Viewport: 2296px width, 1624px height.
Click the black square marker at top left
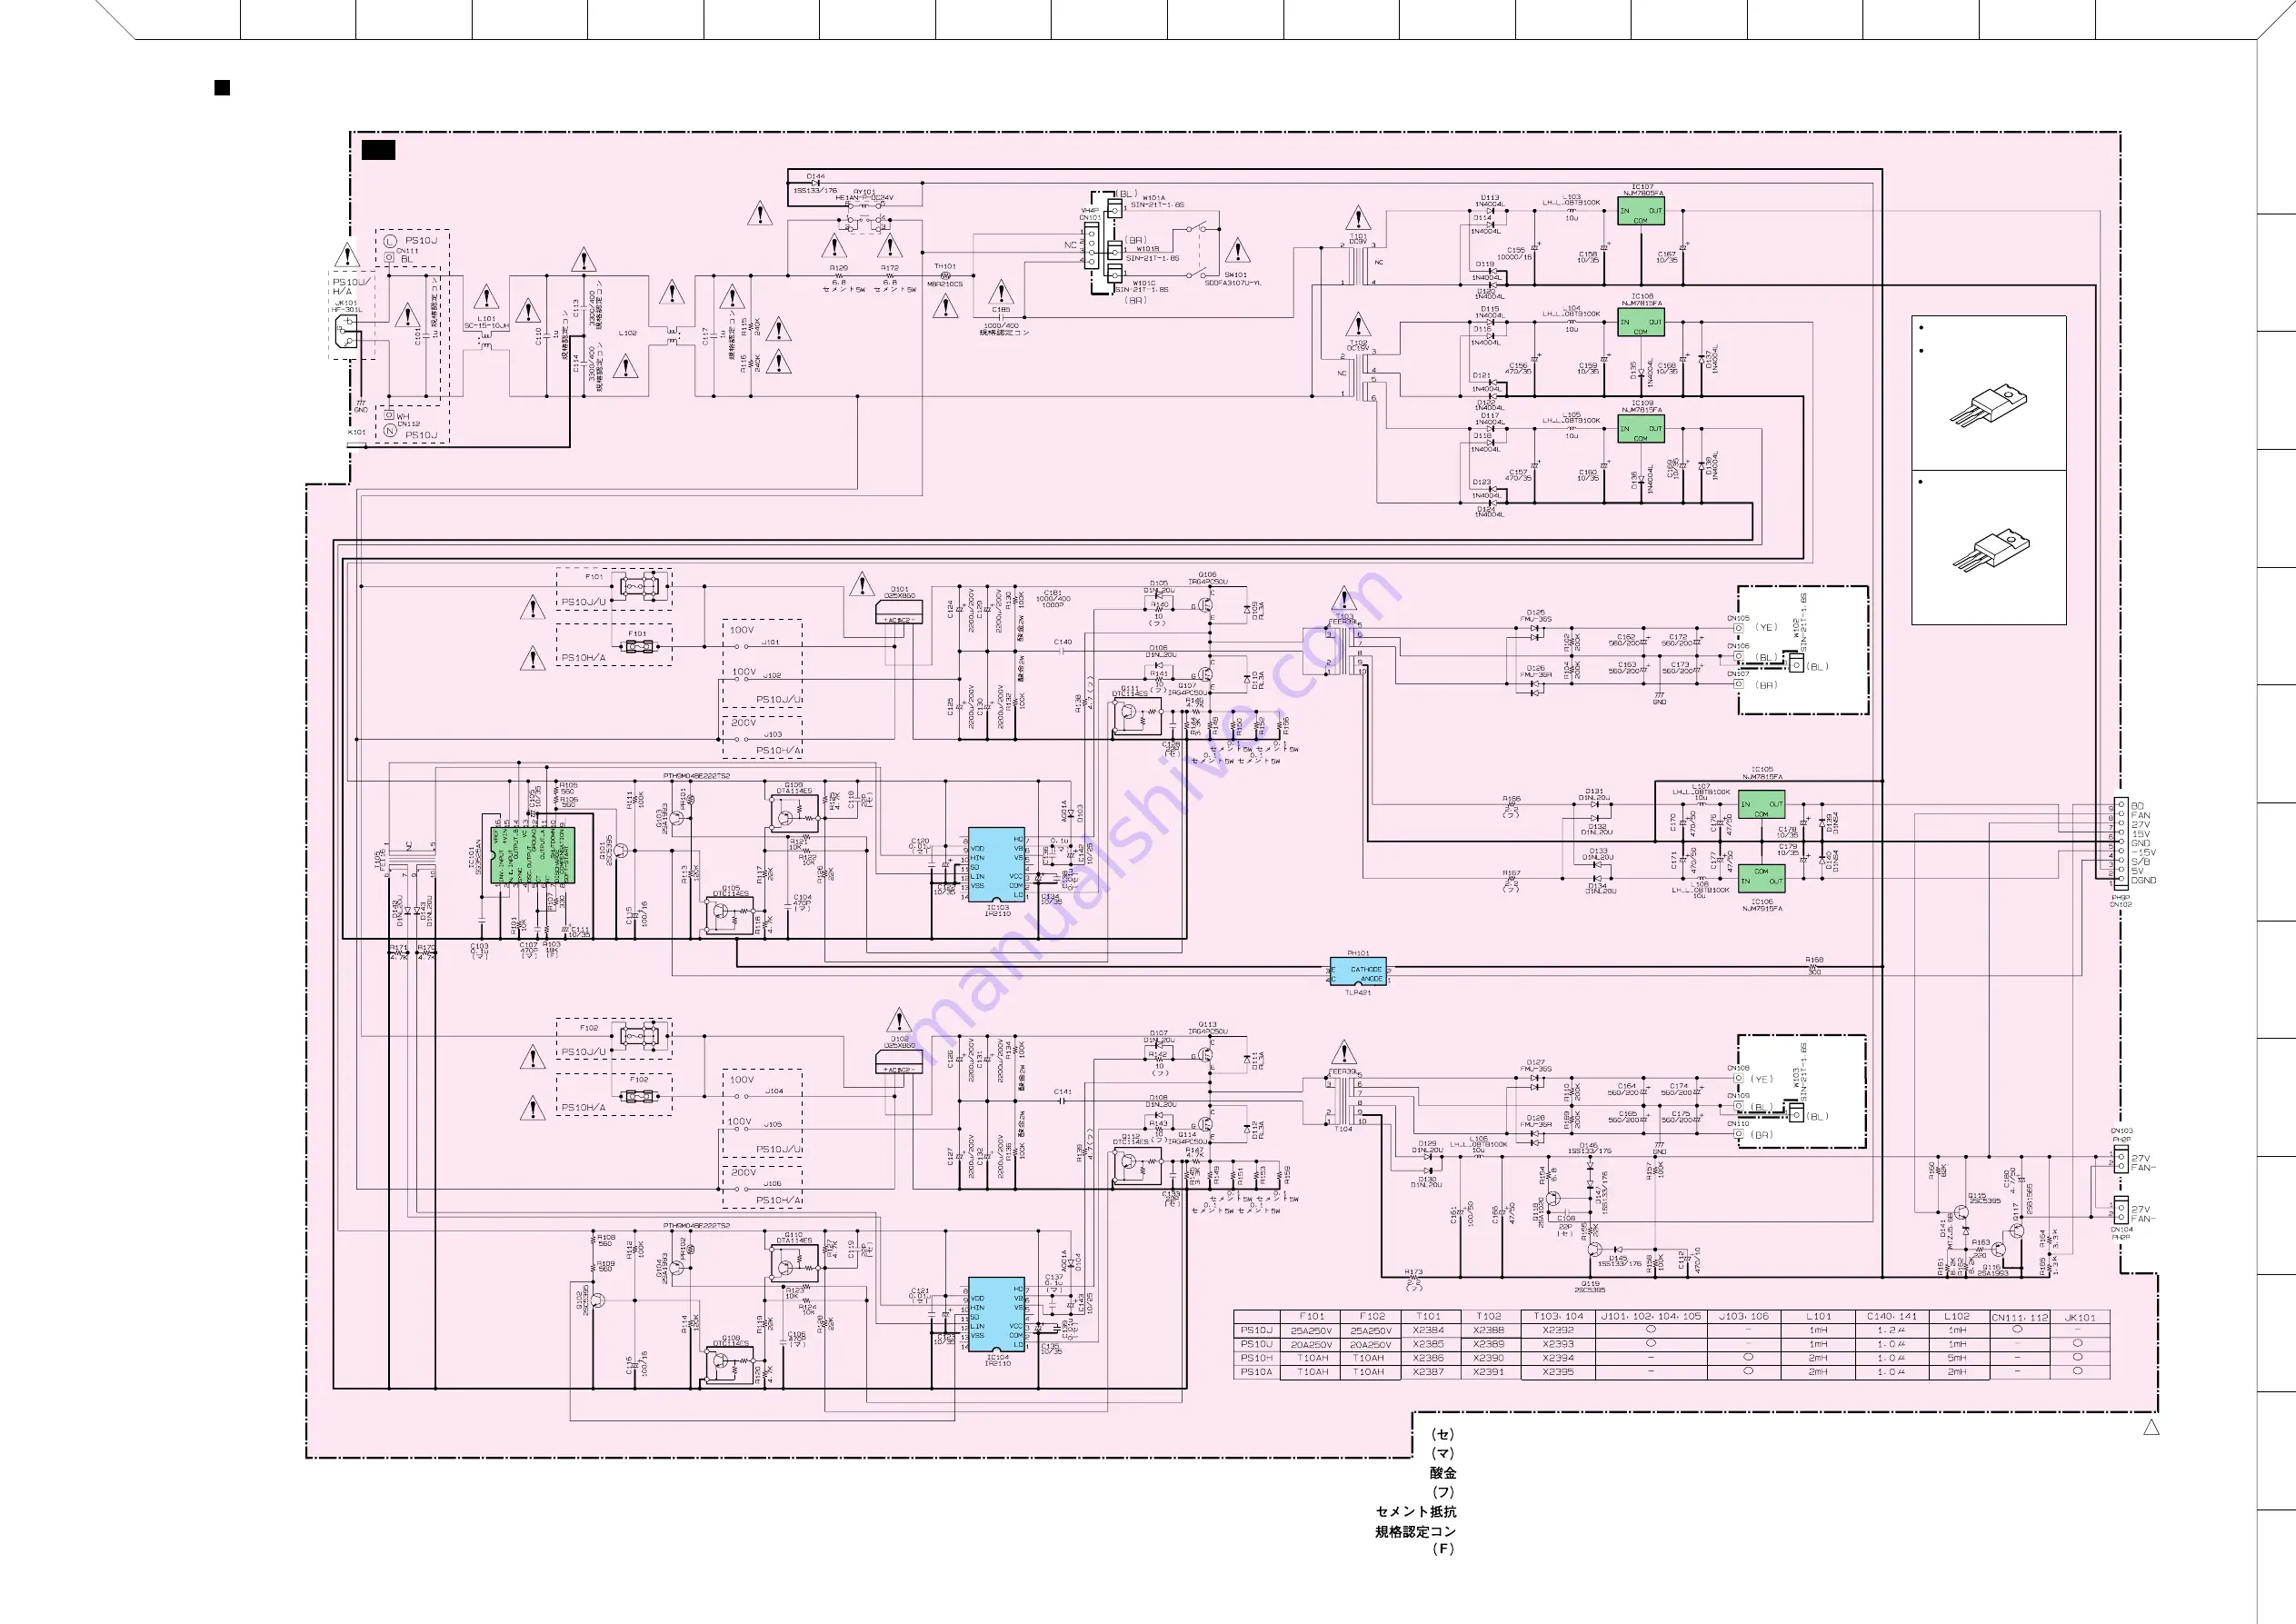[x=222, y=88]
